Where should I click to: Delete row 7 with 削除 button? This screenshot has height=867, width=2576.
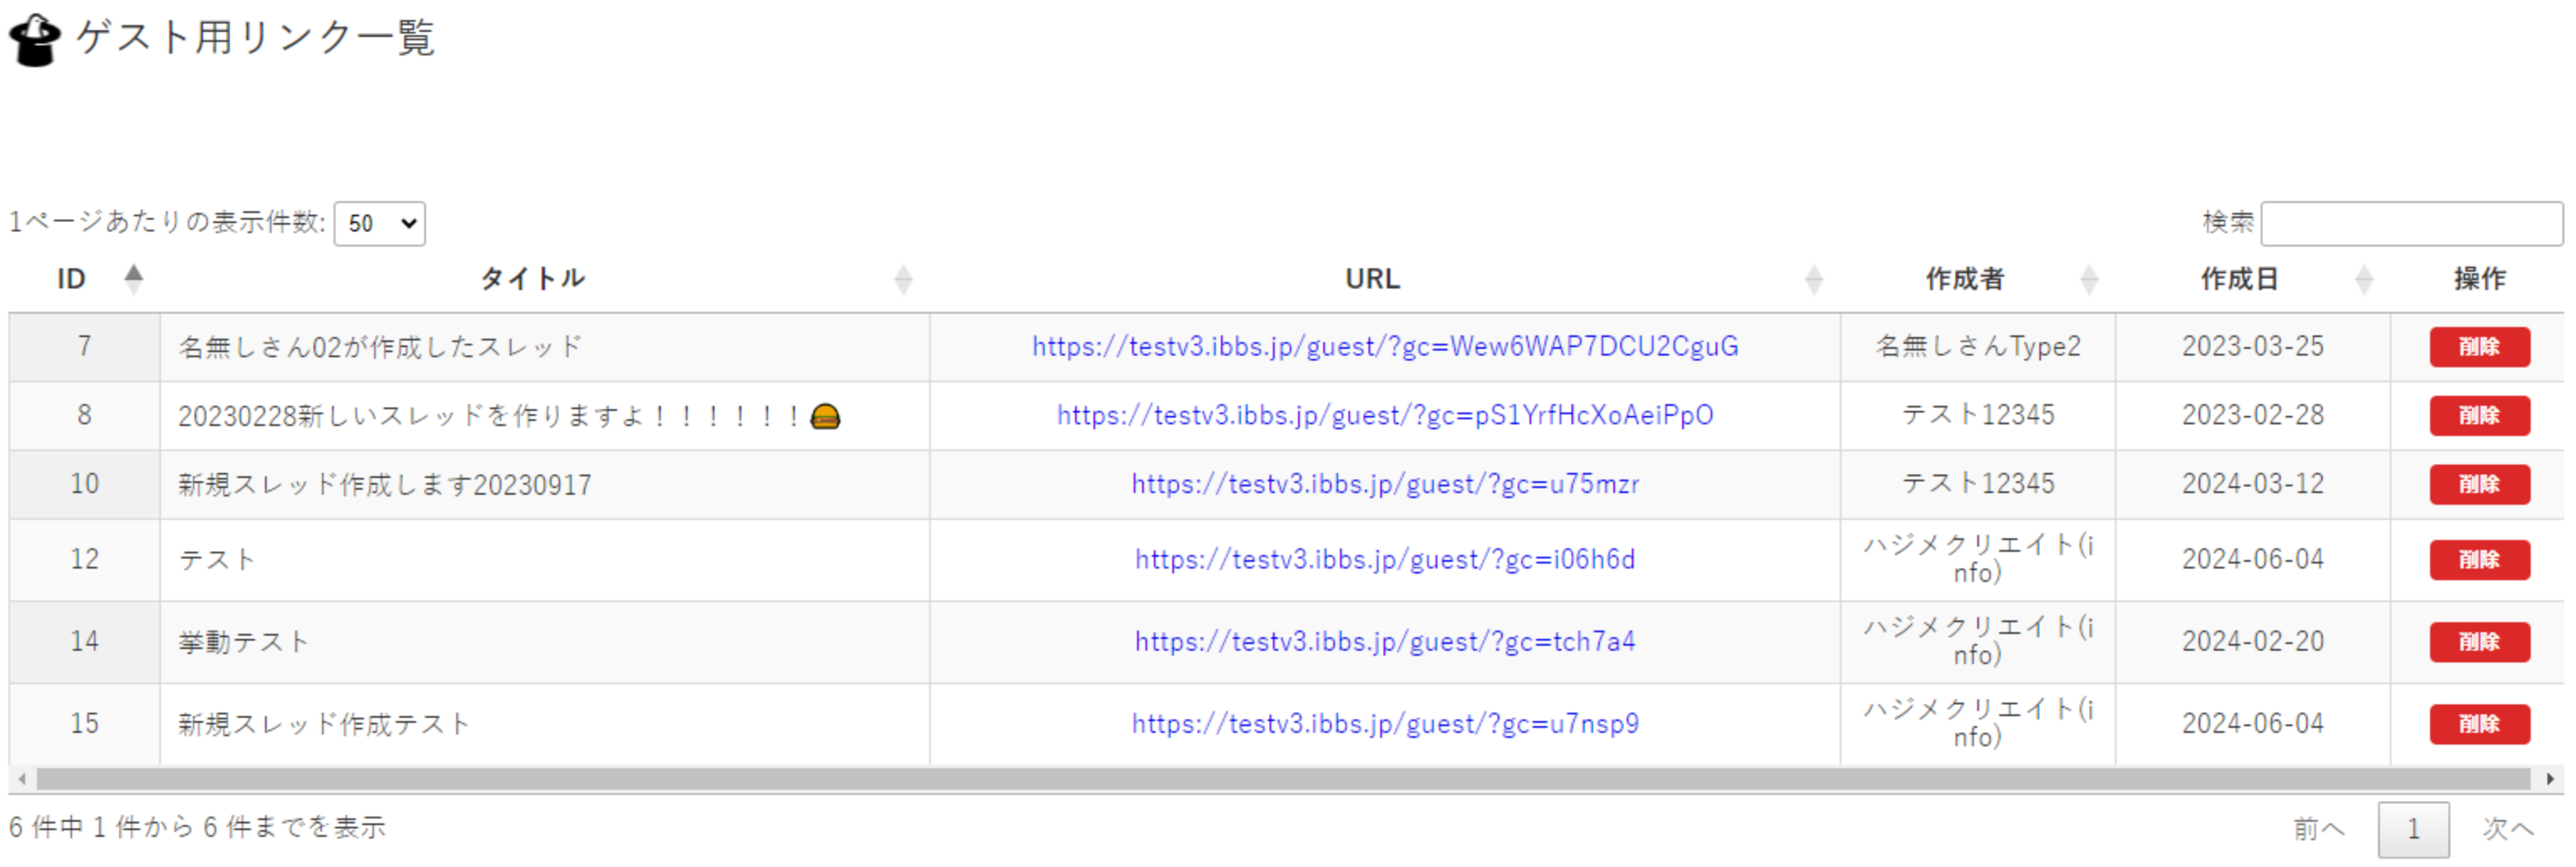[x=2479, y=347]
